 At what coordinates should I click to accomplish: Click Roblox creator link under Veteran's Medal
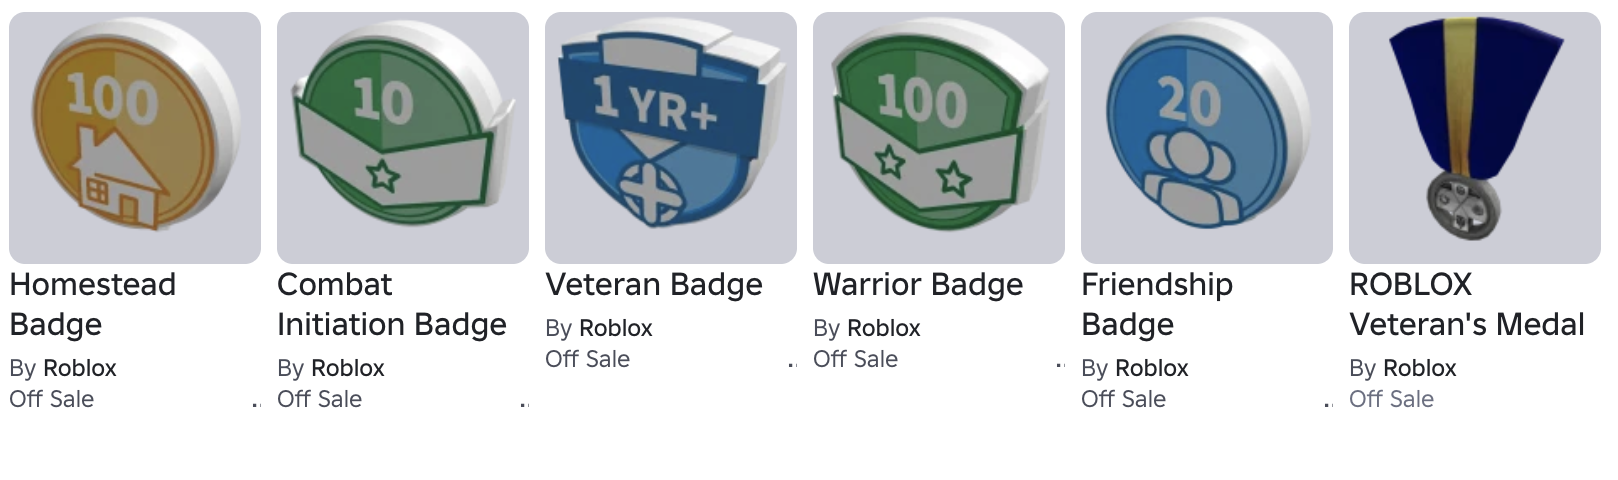[x=1420, y=368]
